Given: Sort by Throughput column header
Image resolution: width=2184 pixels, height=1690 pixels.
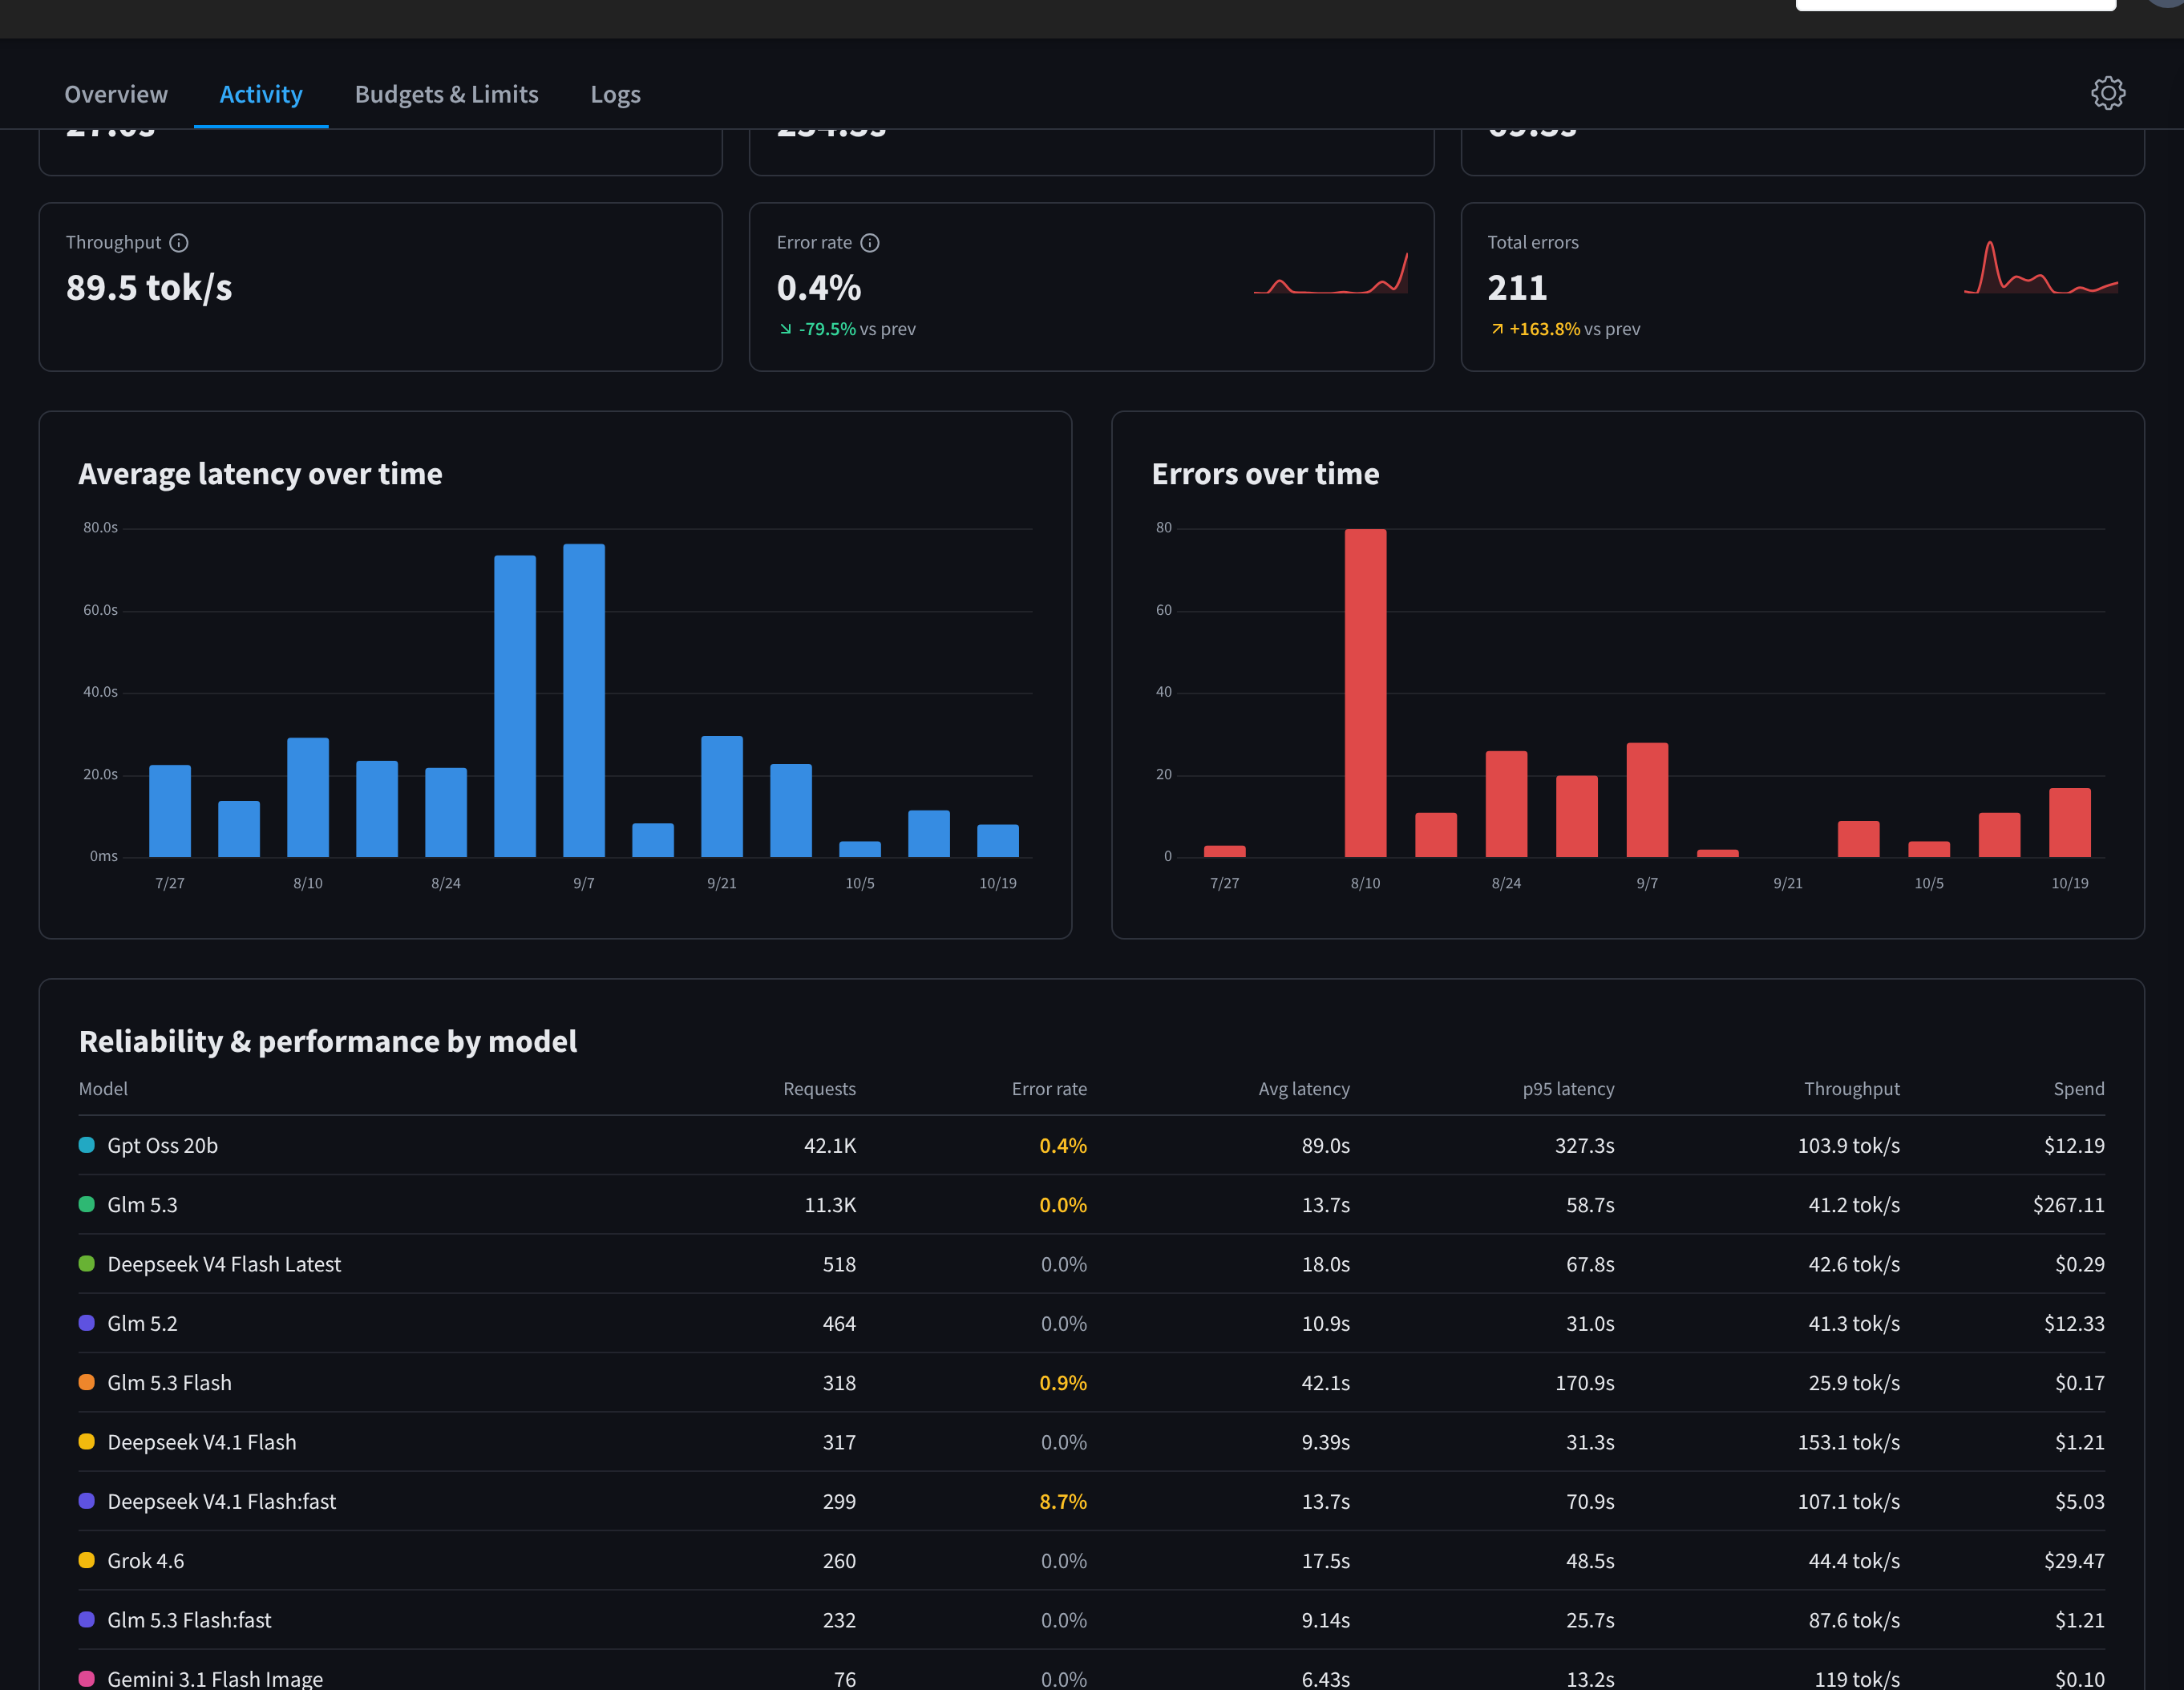Looking at the screenshot, I should click(1852, 1089).
